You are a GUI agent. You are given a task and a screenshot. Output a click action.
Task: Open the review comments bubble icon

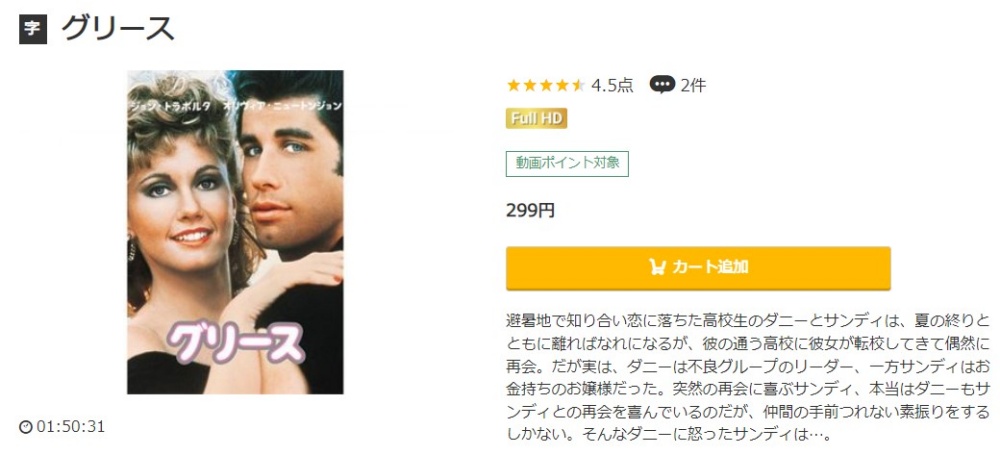[x=662, y=85]
